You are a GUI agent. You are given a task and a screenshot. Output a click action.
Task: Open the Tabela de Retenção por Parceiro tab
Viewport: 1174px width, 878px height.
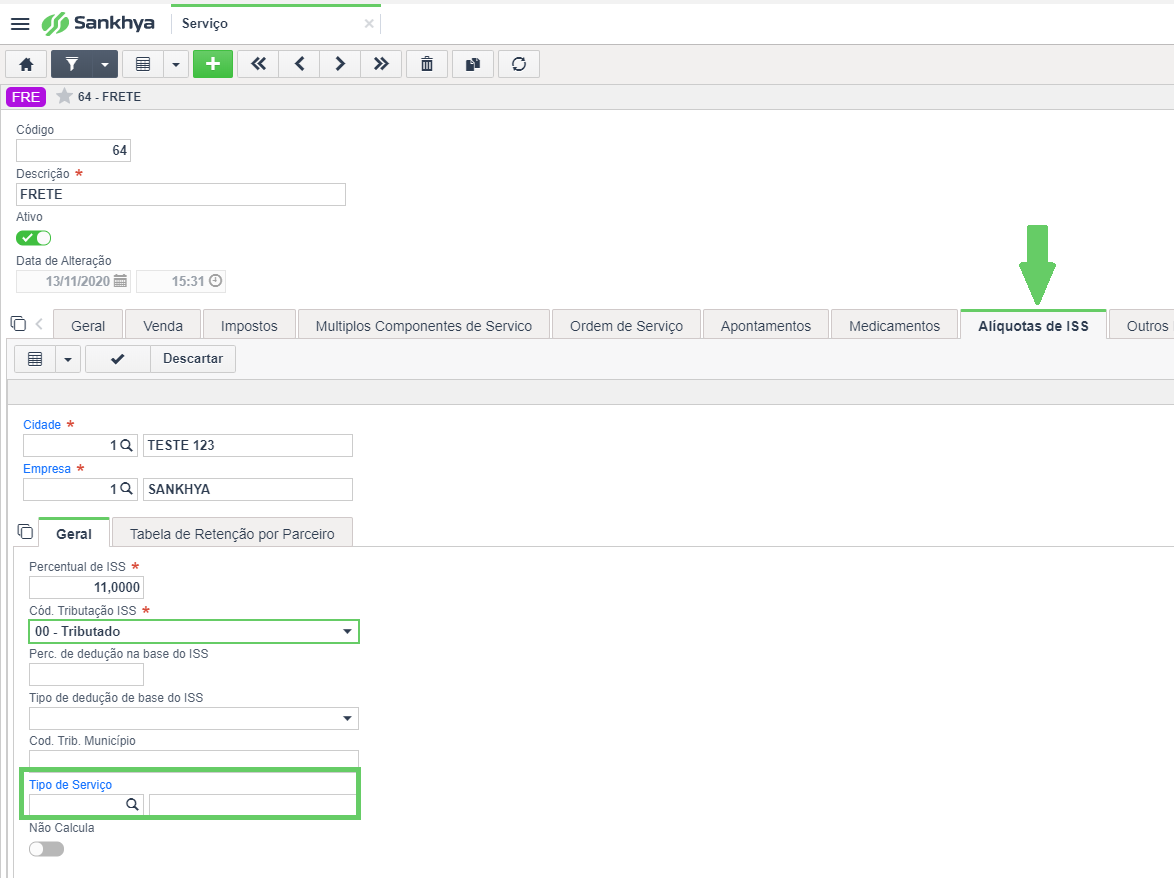232,534
